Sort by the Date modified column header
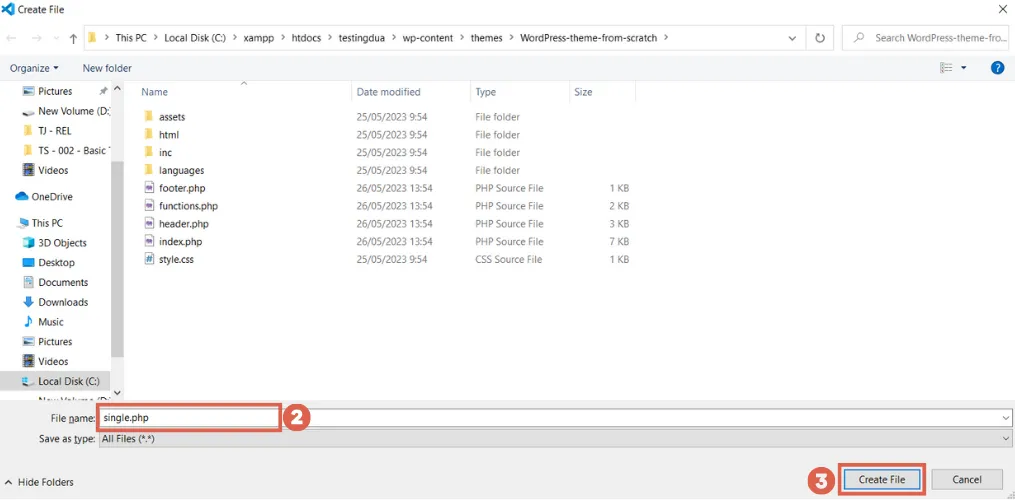 [389, 92]
